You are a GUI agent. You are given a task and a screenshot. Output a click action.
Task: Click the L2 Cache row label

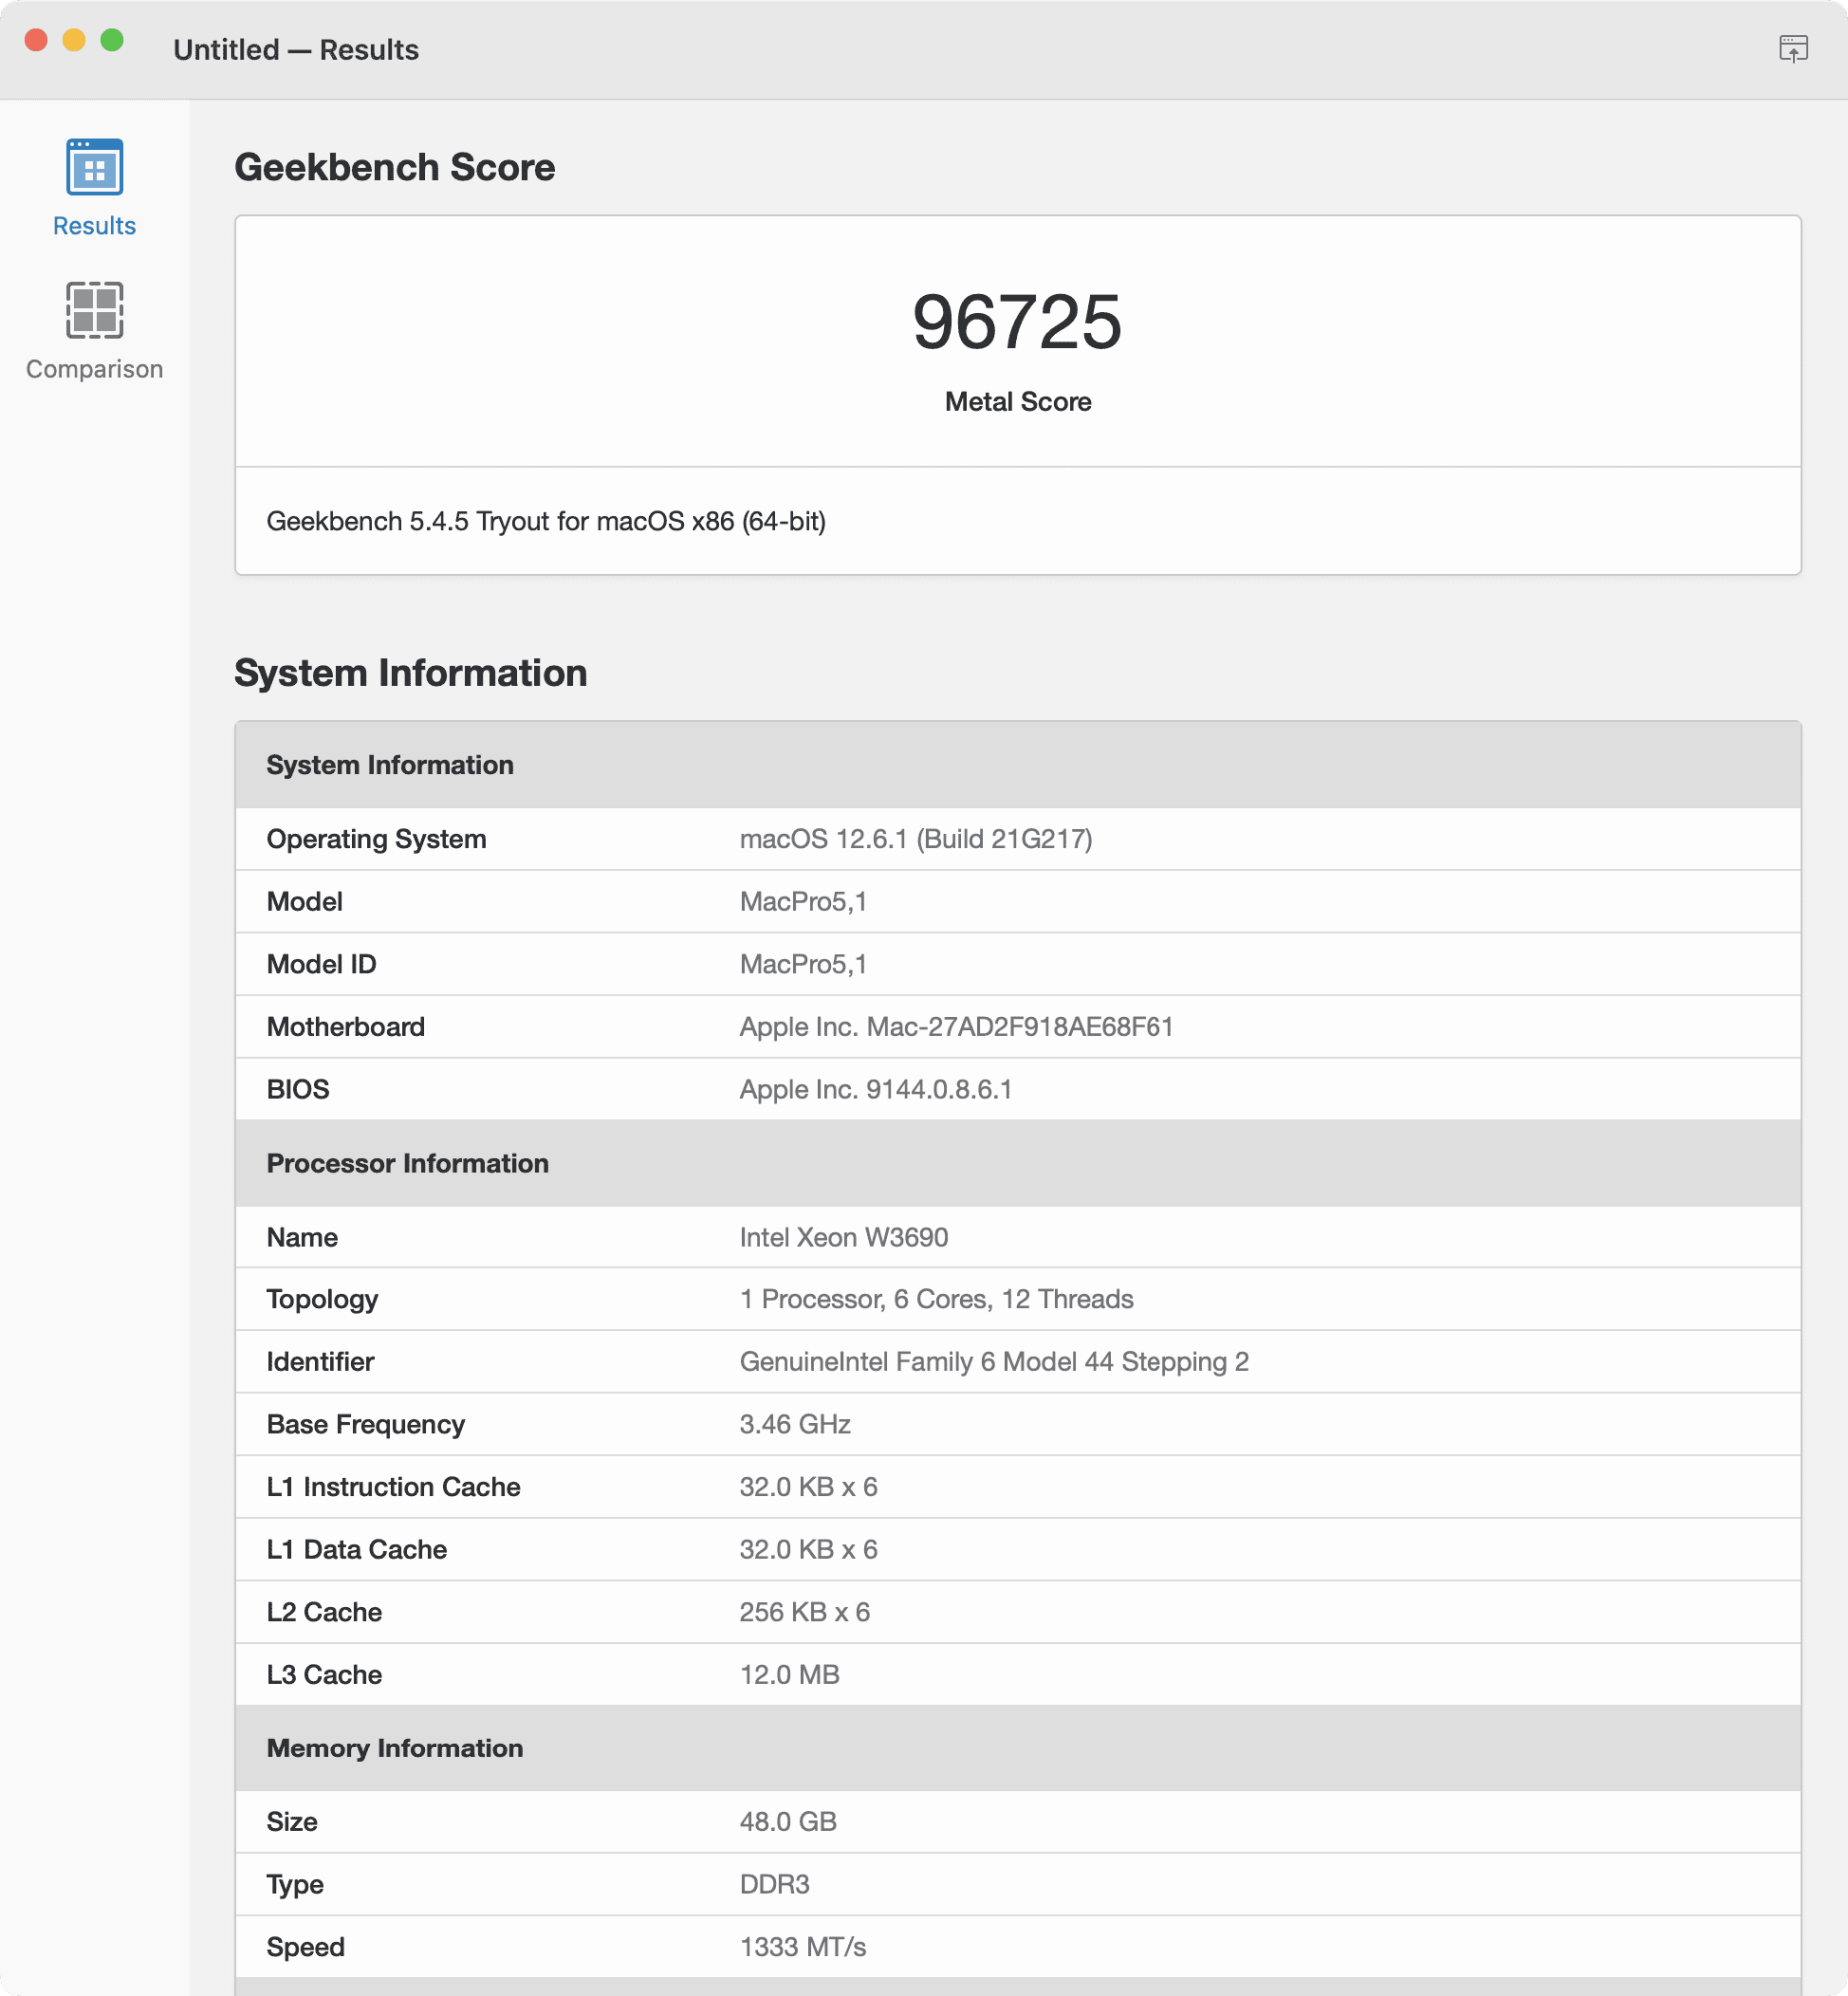point(324,1612)
